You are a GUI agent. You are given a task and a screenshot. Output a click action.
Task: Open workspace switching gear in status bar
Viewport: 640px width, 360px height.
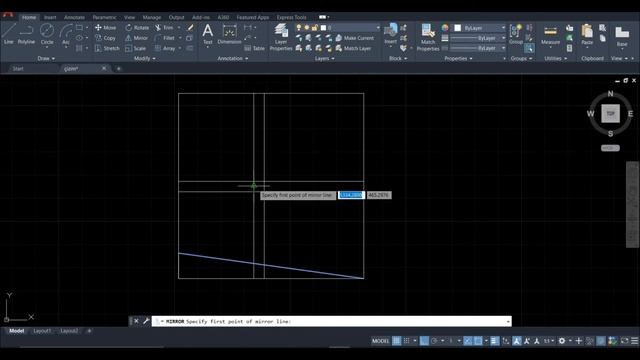(x=562, y=341)
